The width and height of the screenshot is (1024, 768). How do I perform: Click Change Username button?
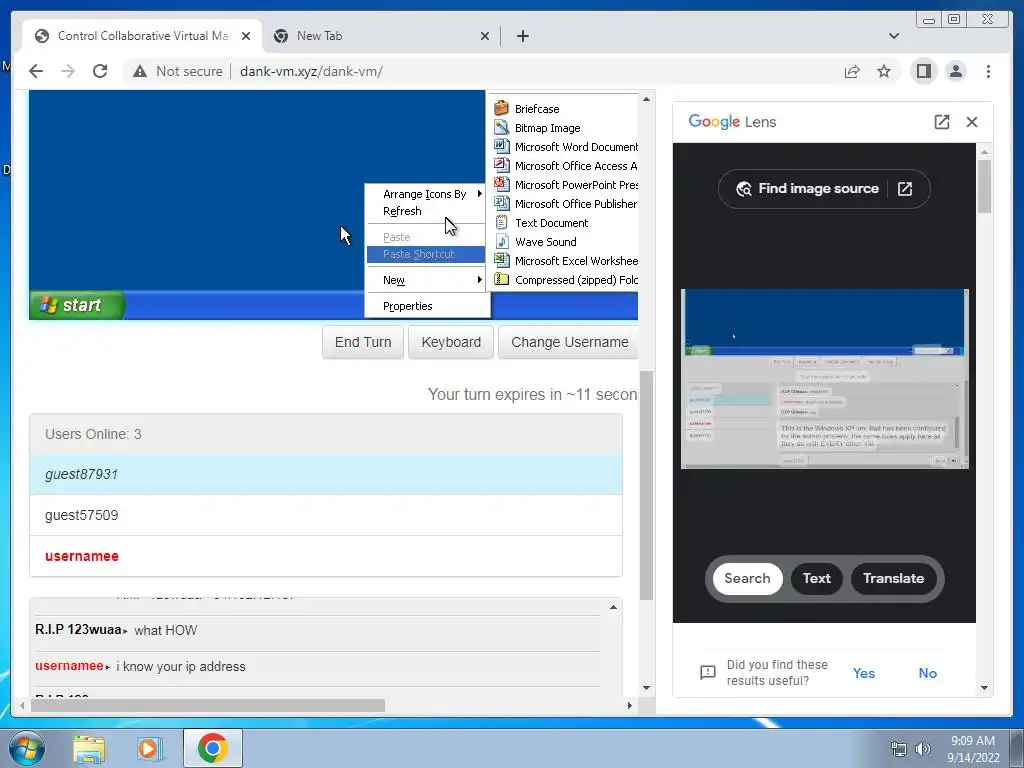(x=569, y=342)
